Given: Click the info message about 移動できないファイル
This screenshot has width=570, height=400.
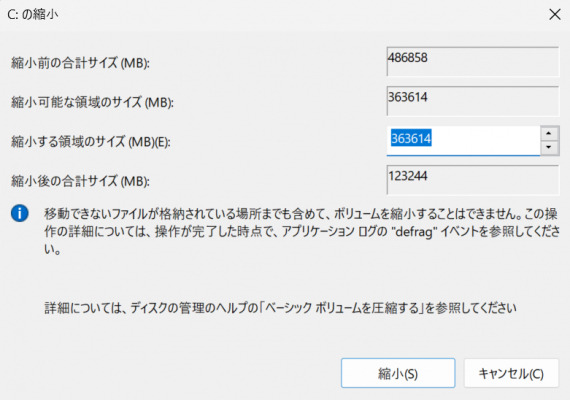Looking at the screenshot, I should (x=302, y=231).
